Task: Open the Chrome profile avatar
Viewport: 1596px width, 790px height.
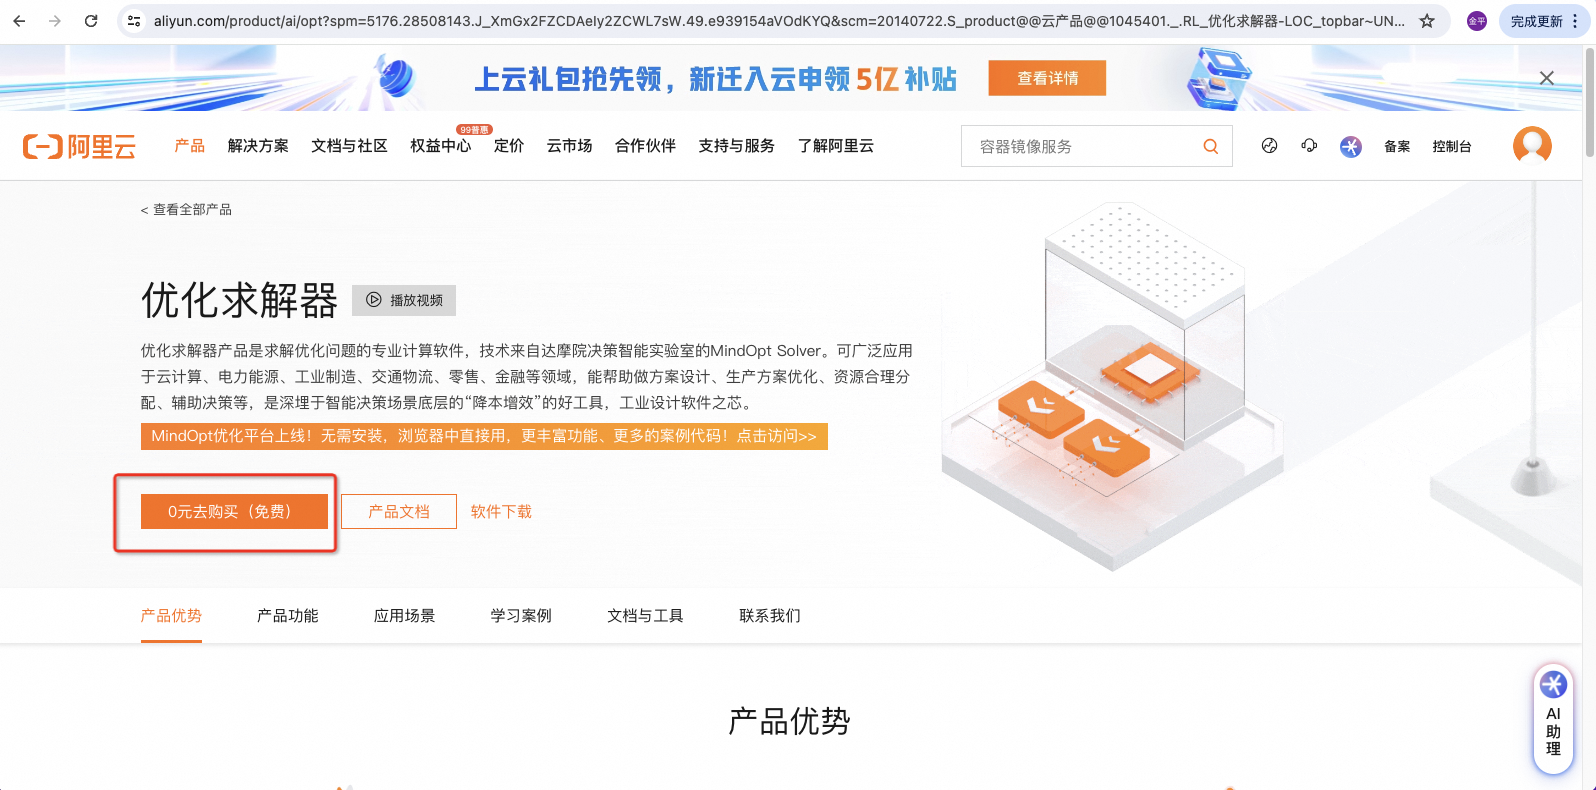Action: (x=1477, y=21)
